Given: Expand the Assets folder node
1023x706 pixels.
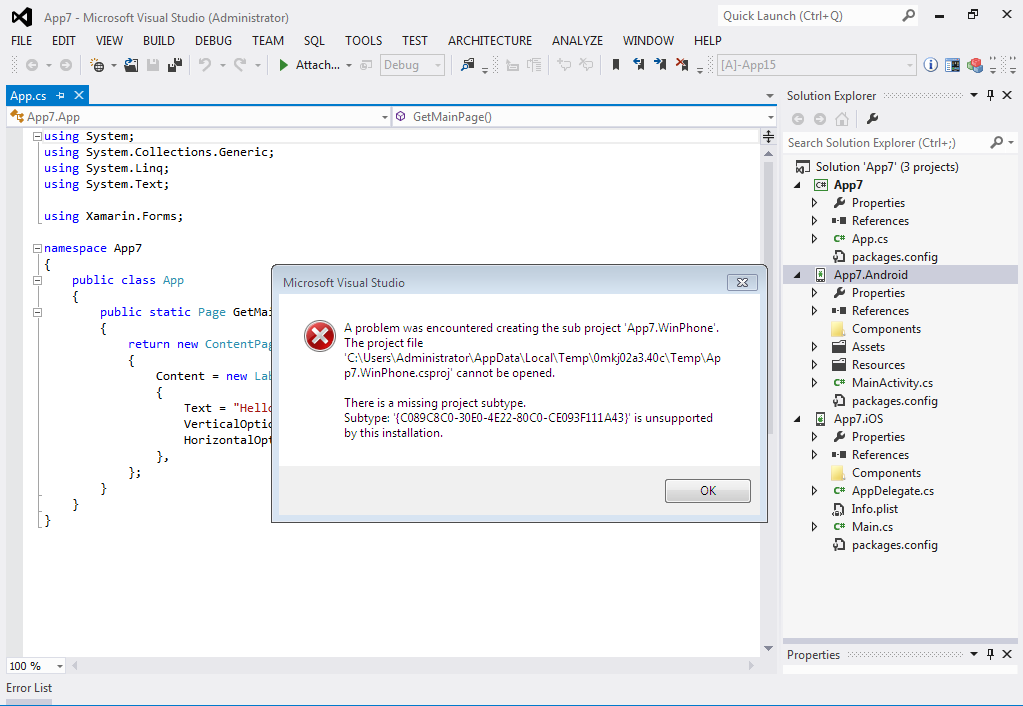Looking at the screenshot, I should [x=814, y=347].
